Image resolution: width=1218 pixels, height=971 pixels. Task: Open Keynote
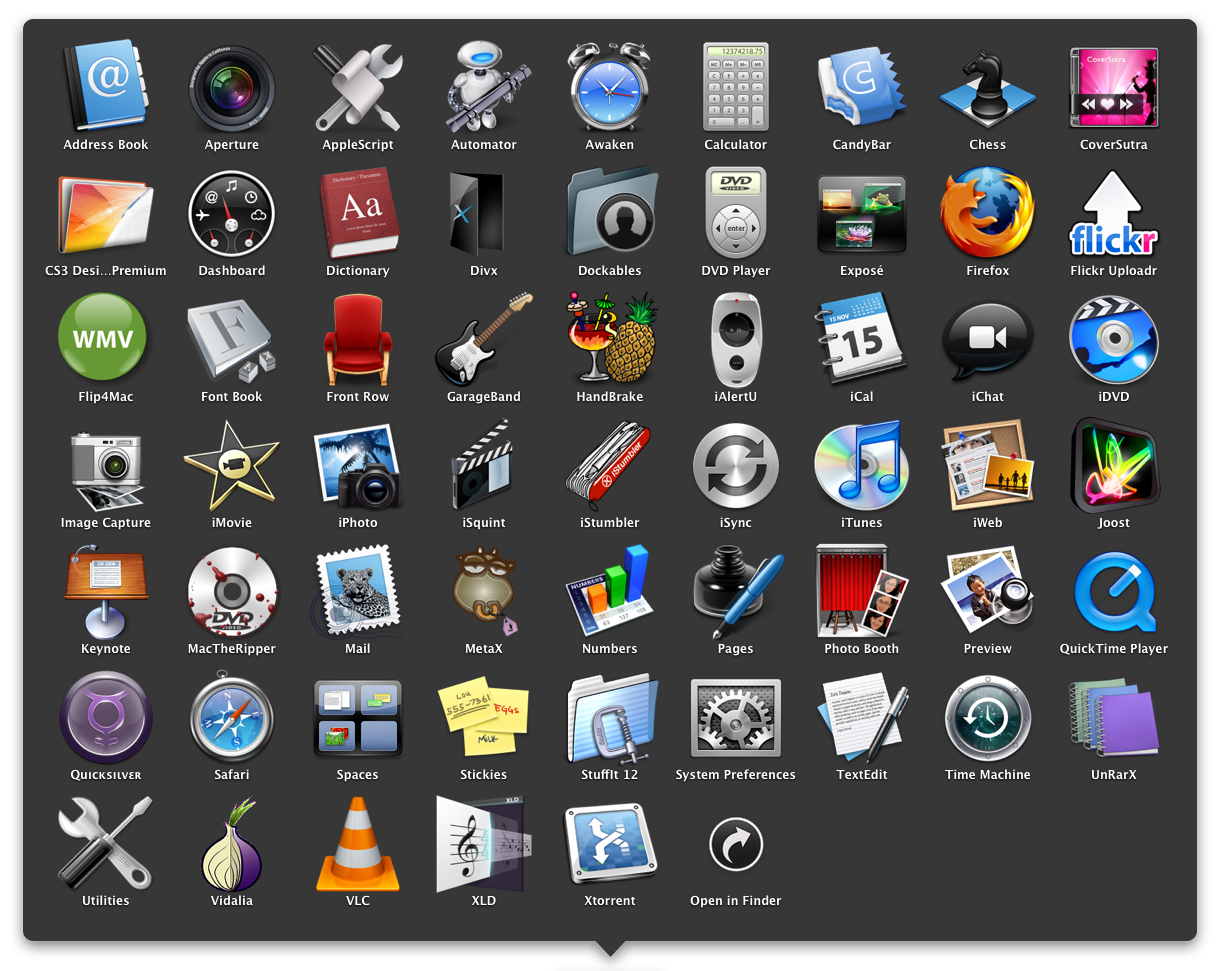tap(106, 591)
